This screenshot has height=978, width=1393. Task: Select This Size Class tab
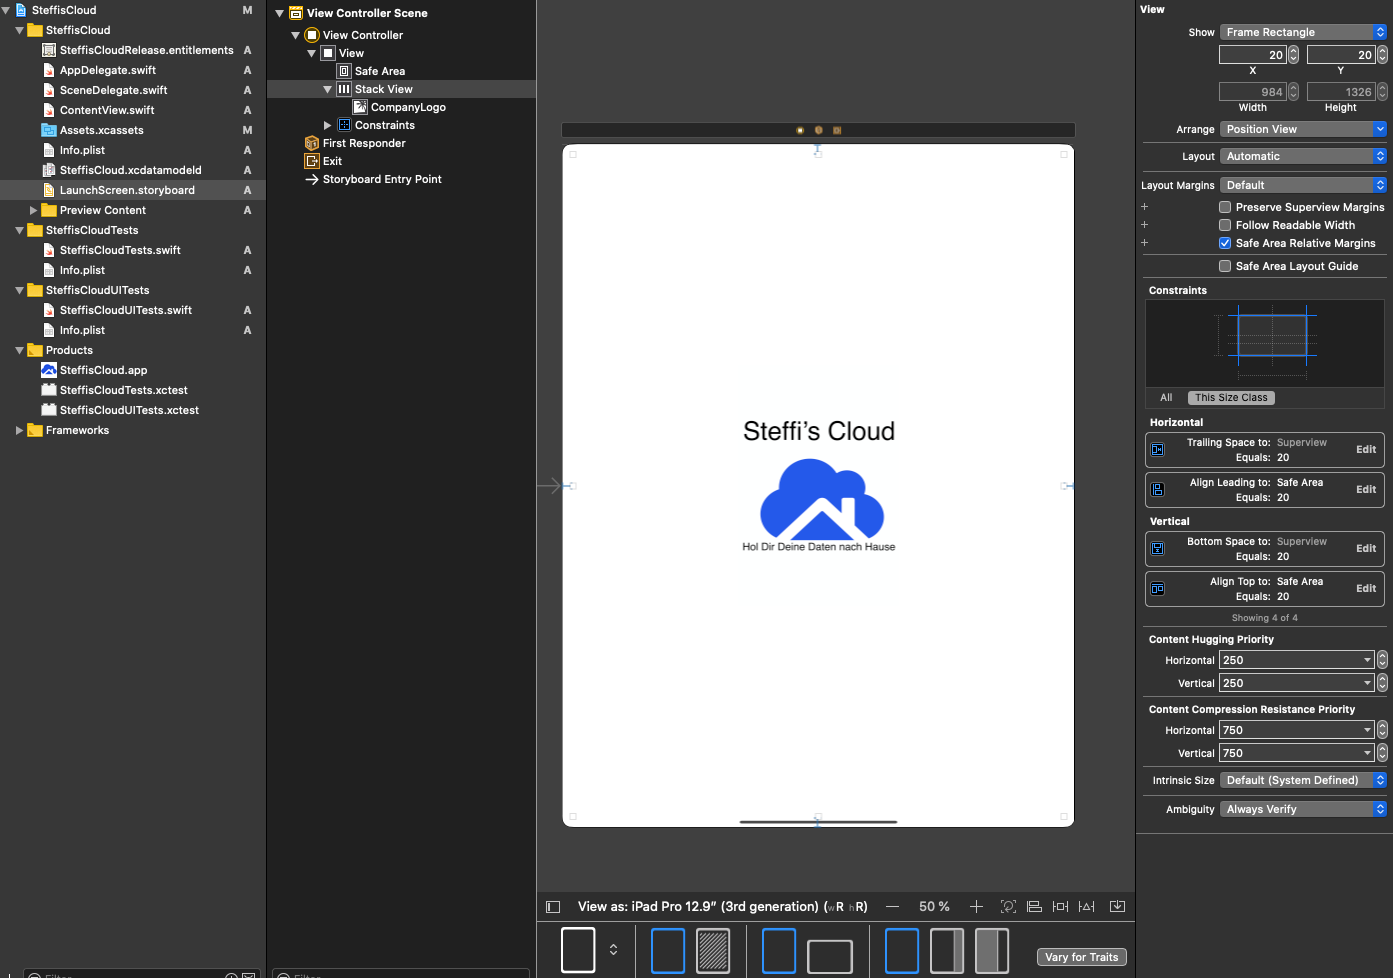pos(1230,398)
